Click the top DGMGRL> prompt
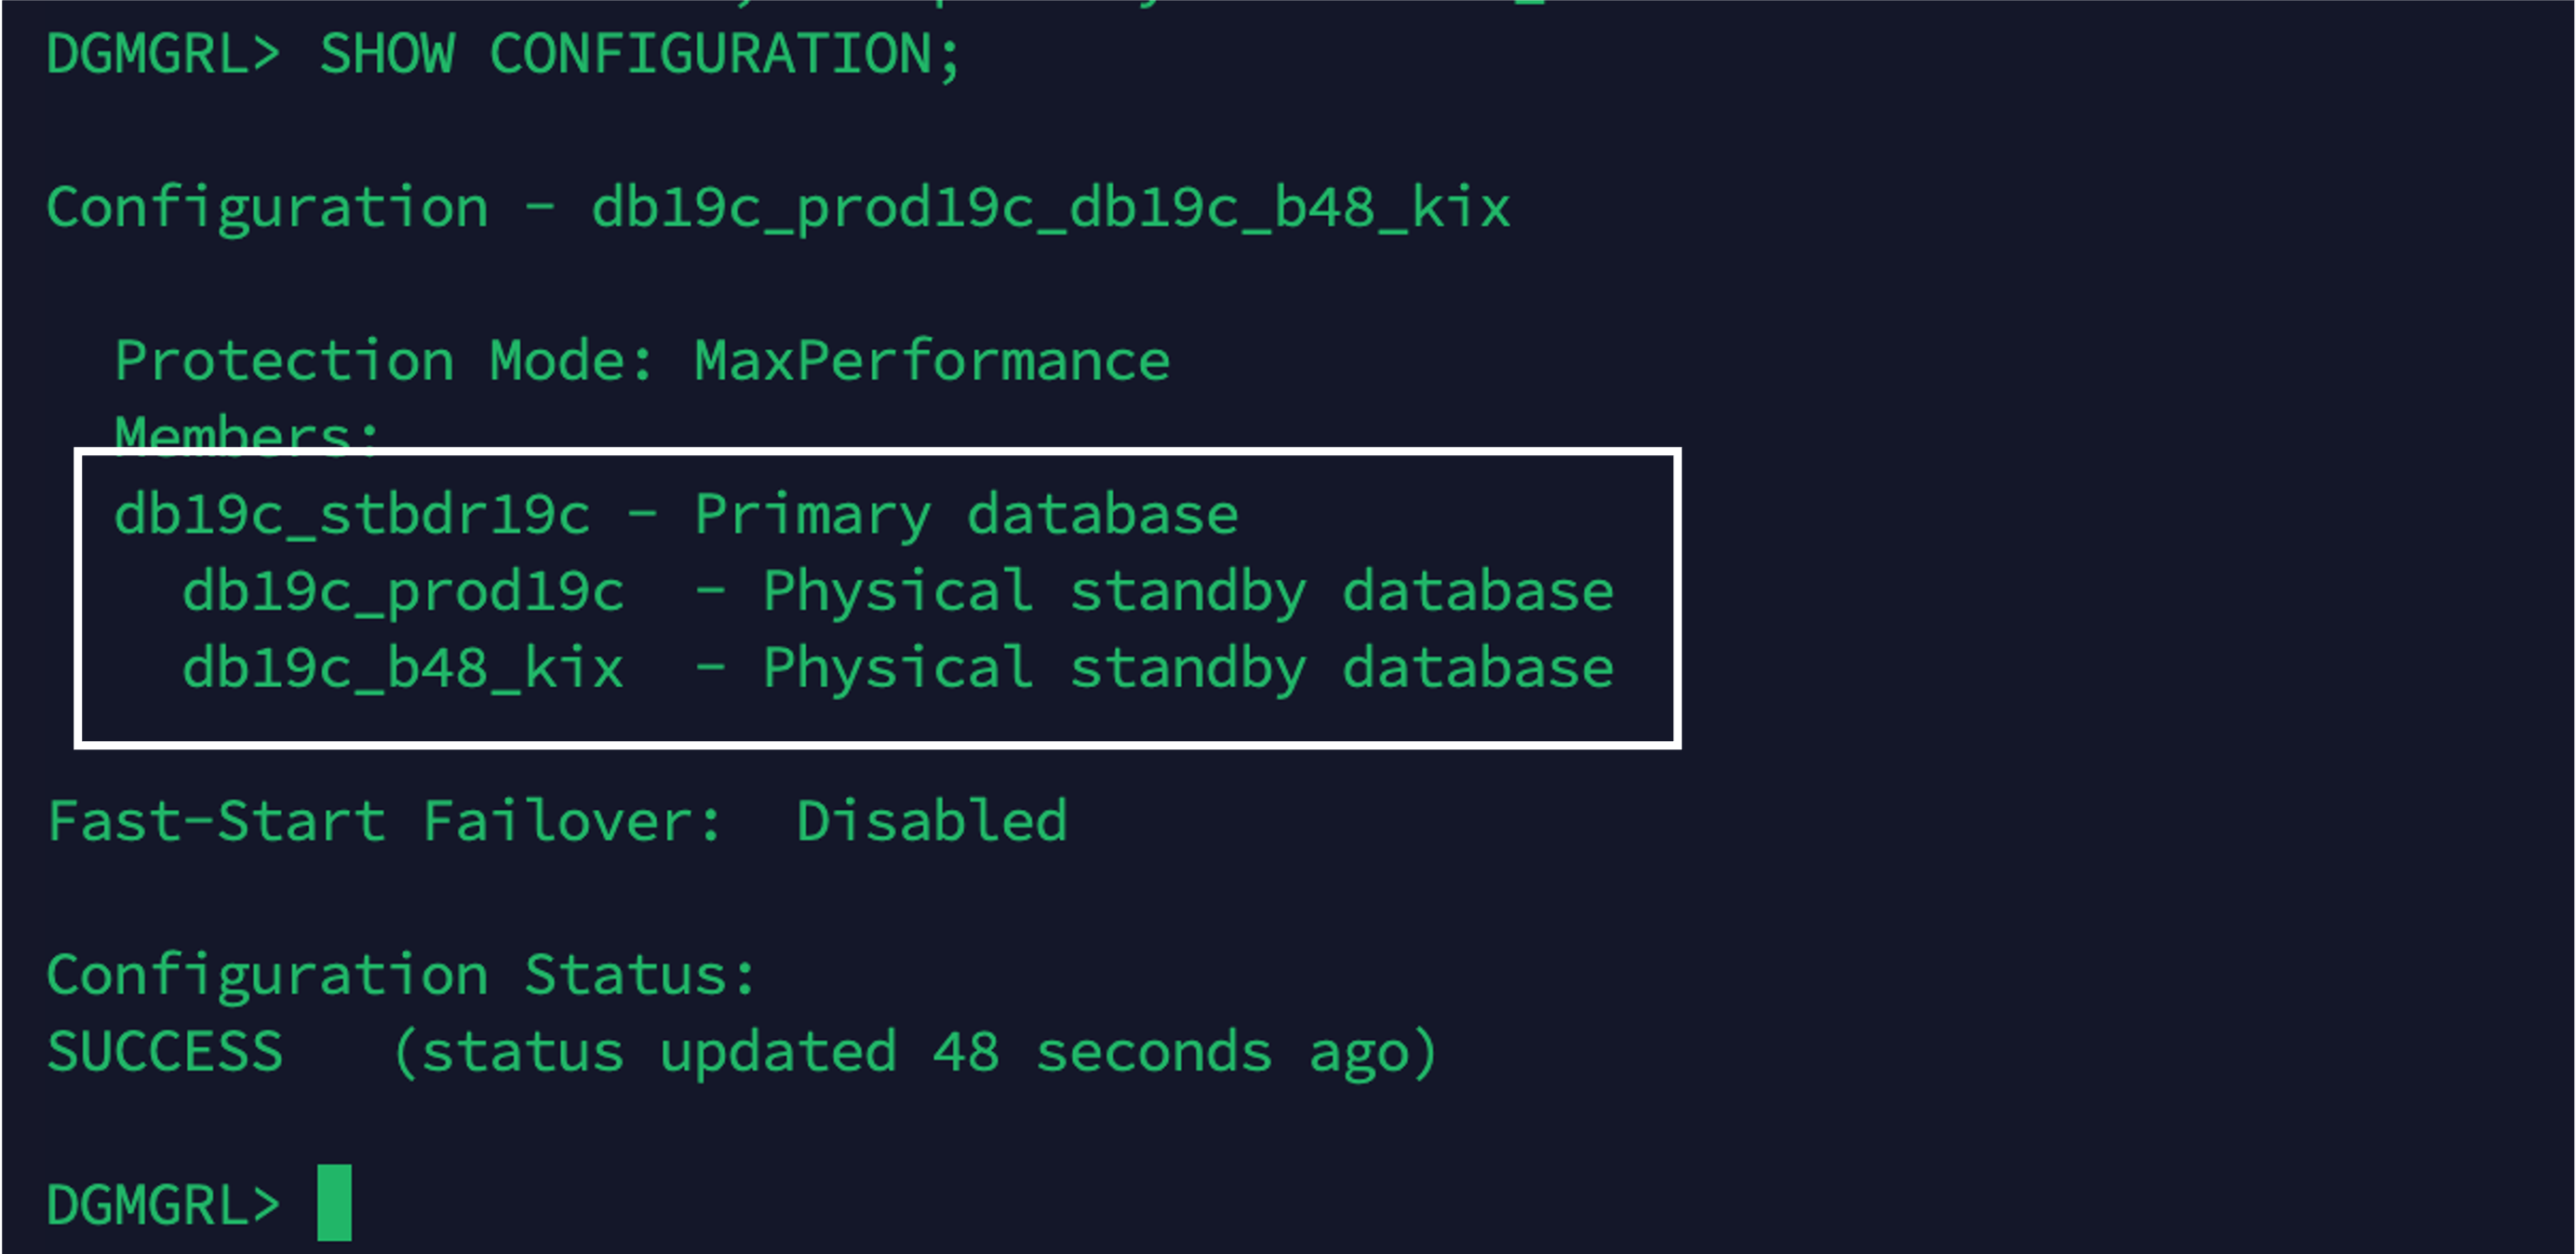This screenshot has height=1254, width=2576. [163, 54]
